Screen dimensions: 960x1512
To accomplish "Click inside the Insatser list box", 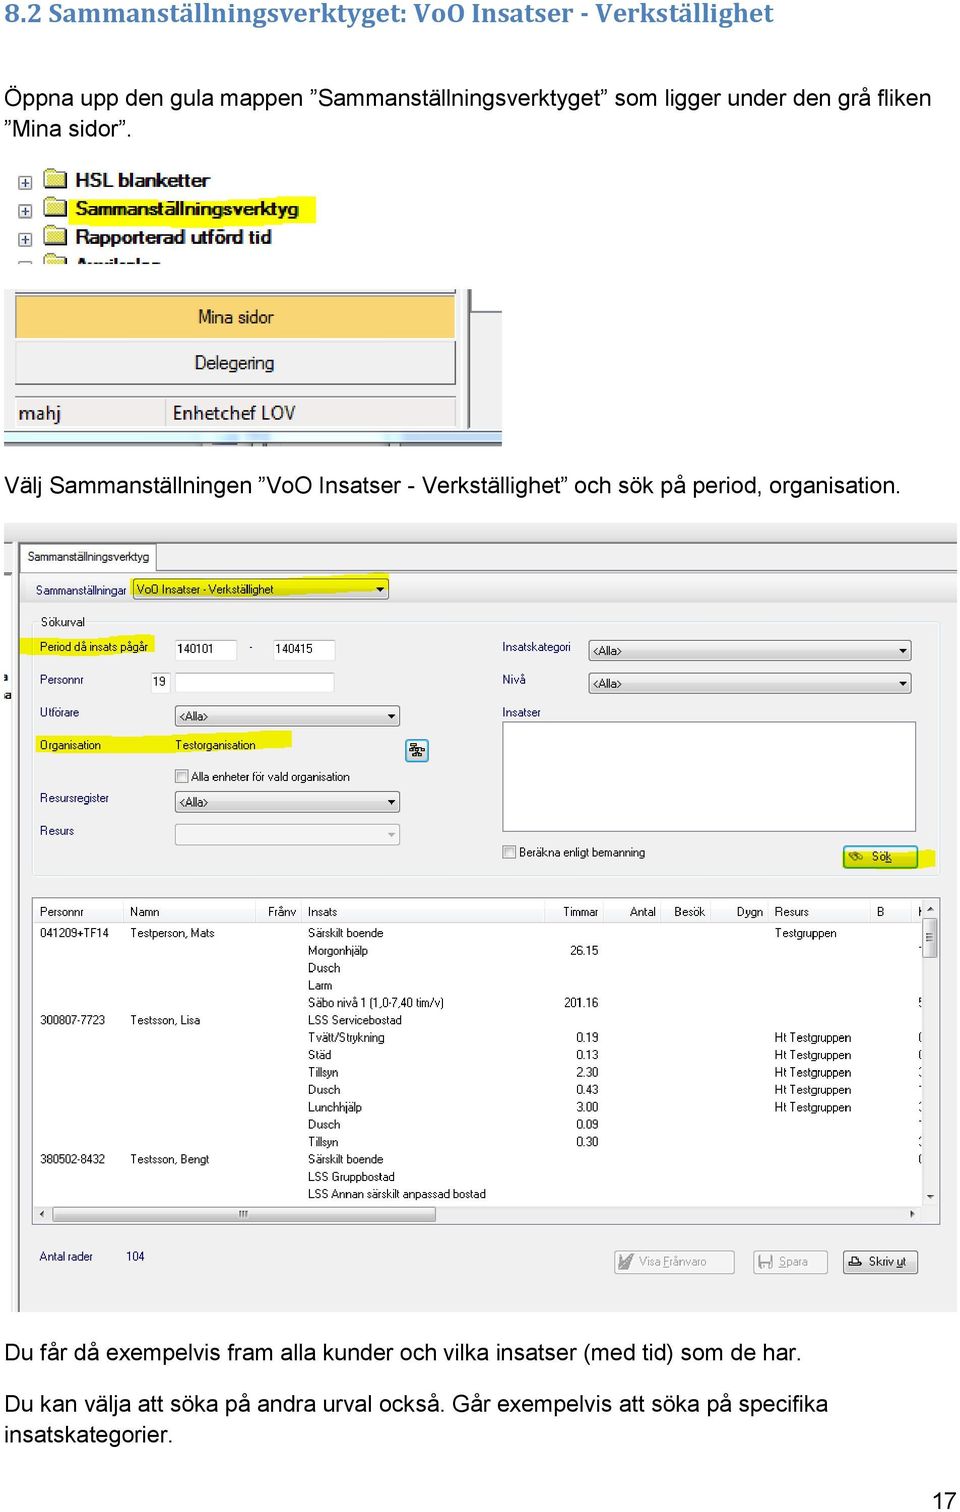I will pyautogui.click(x=709, y=777).
